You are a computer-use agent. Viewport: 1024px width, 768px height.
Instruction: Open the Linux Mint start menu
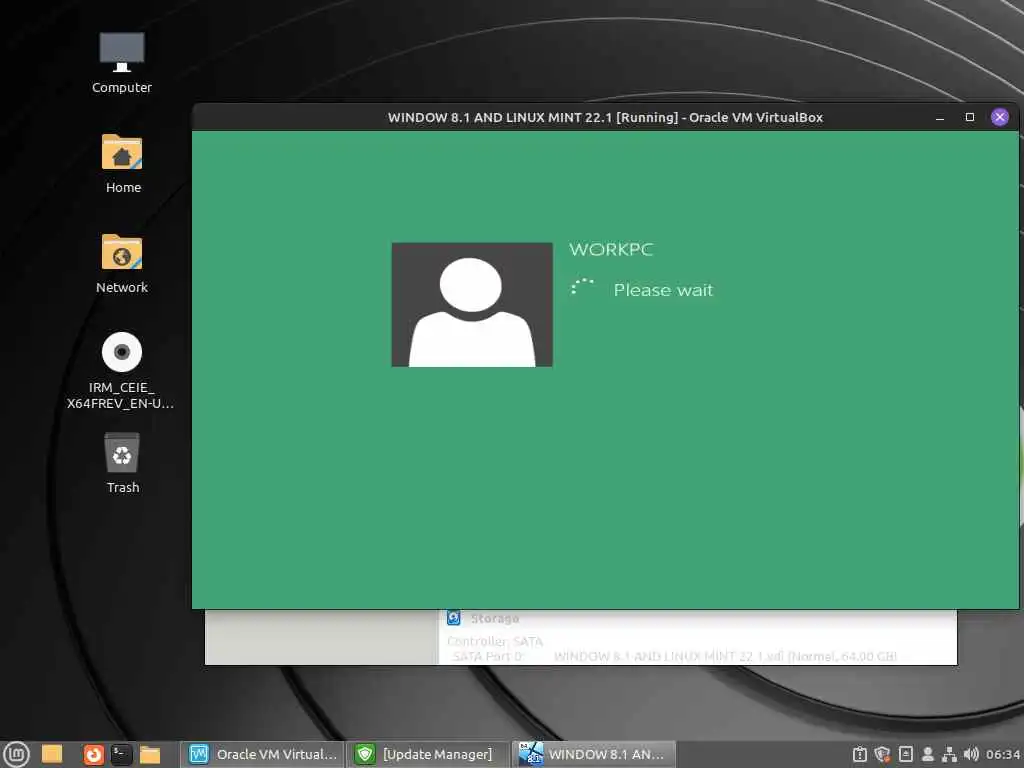(16, 754)
